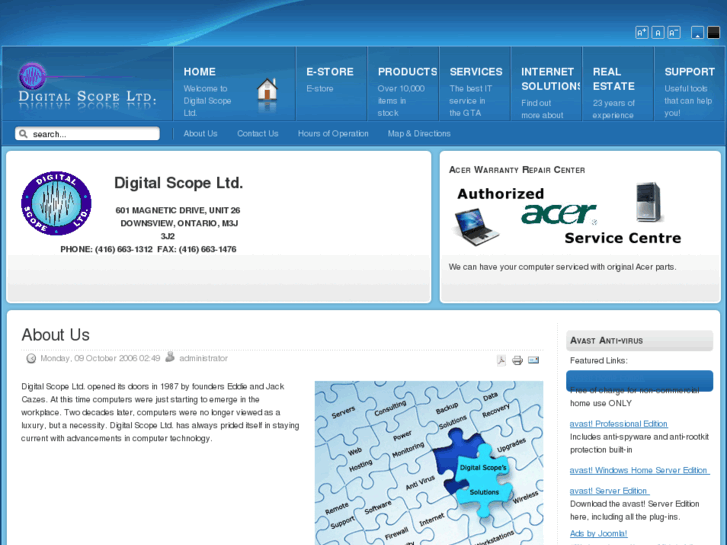Increase font size with A+ icon

(x=642, y=32)
